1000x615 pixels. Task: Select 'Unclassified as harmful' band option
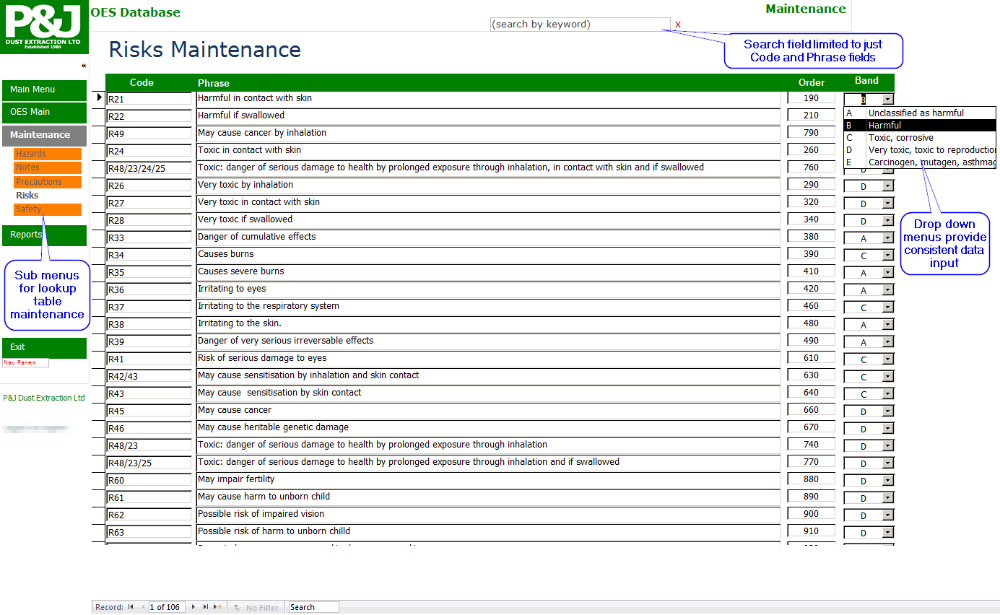(x=915, y=113)
